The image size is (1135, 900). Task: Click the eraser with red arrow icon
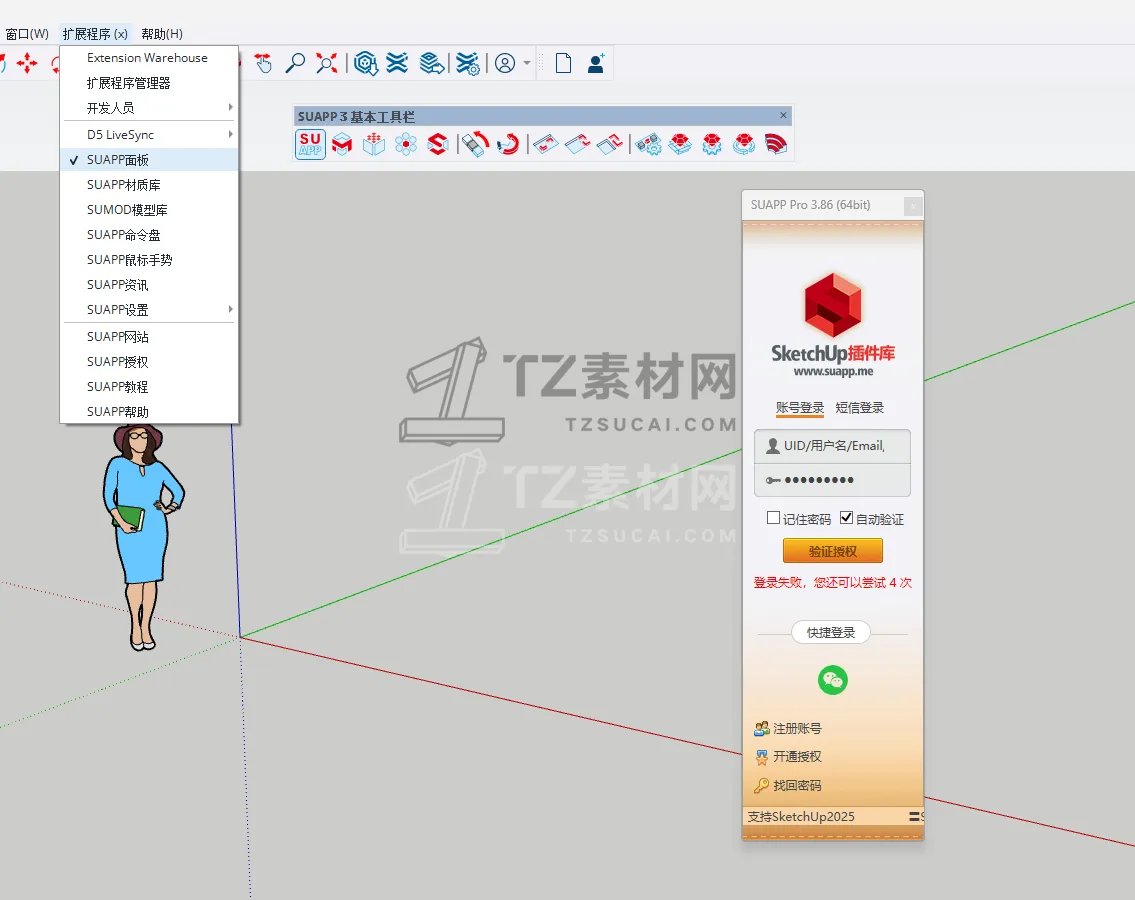click(476, 144)
